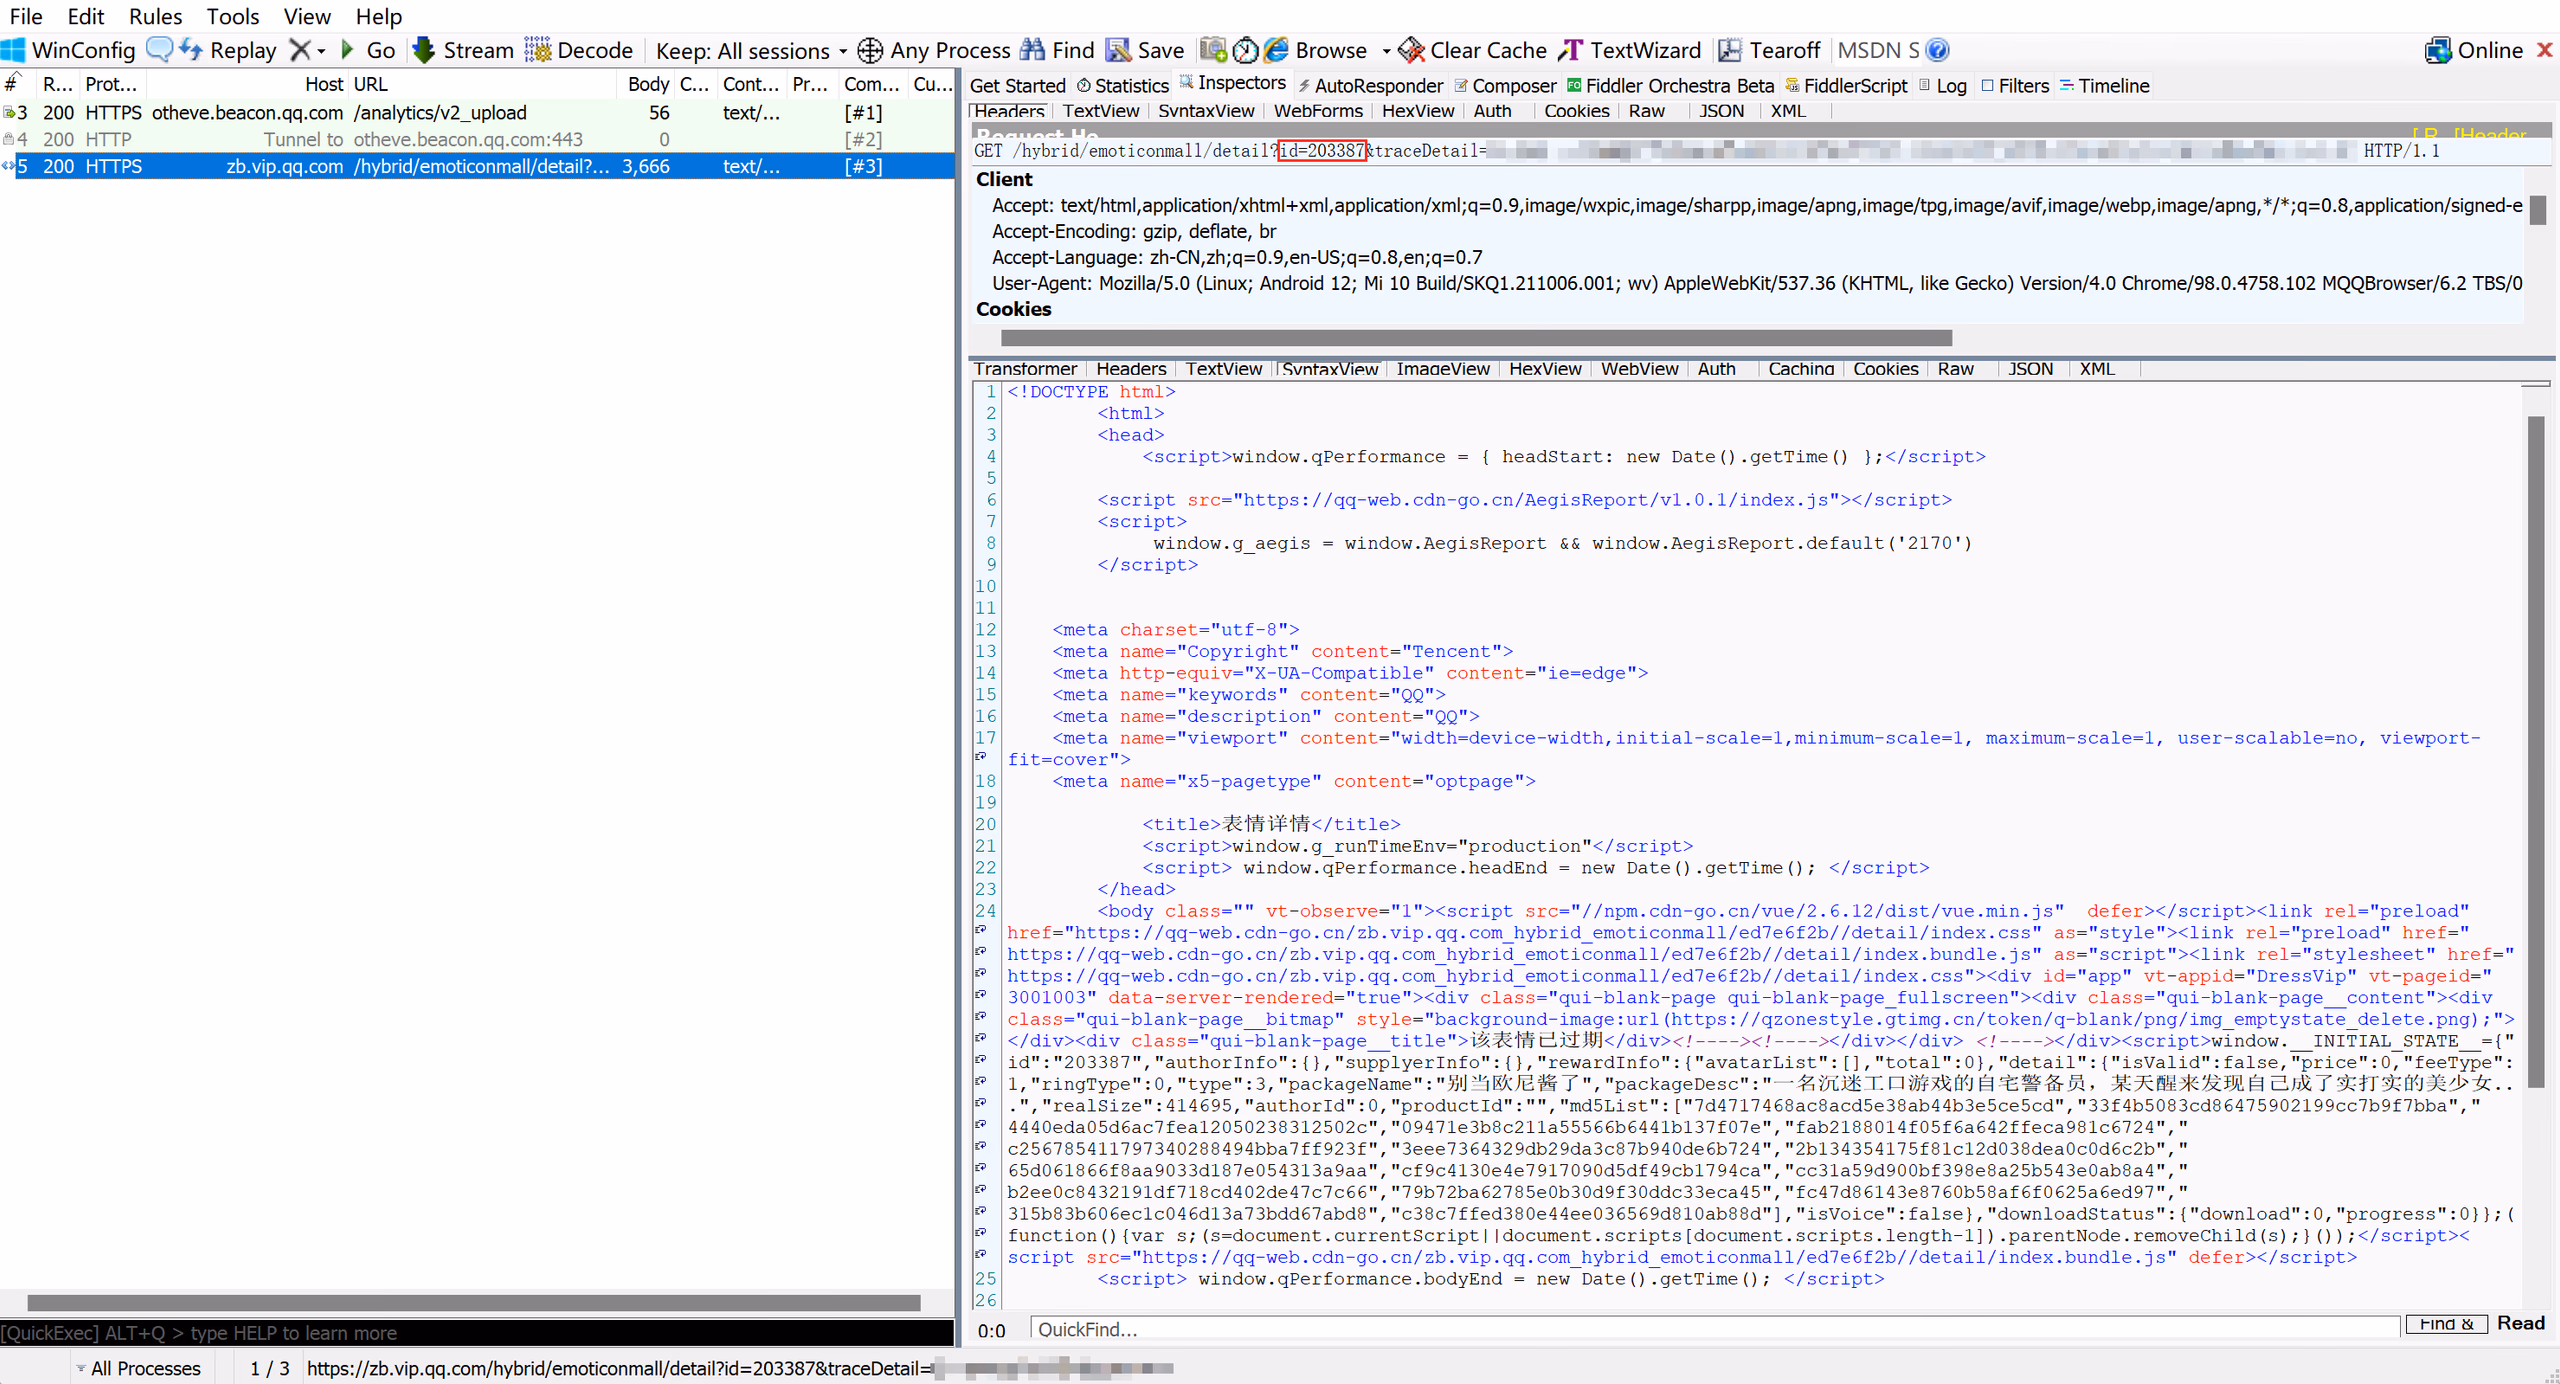
Task: Open the Timeline tab
Action: [2105, 86]
